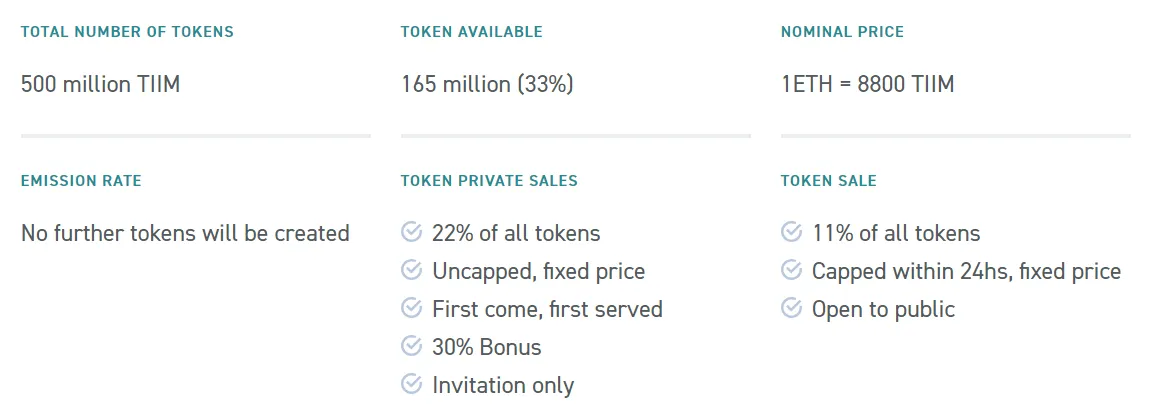Click the Nominal Price heading
Screen dimensions: 1151x416
click(842, 32)
